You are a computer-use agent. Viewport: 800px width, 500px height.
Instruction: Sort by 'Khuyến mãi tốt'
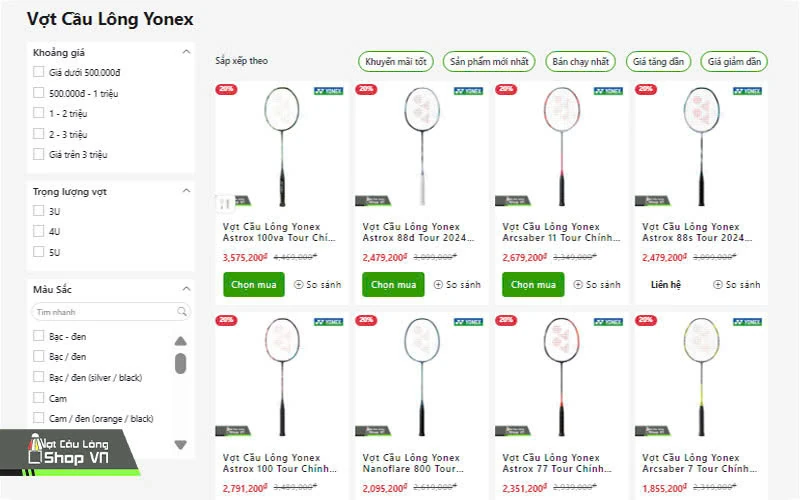(x=396, y=62)
